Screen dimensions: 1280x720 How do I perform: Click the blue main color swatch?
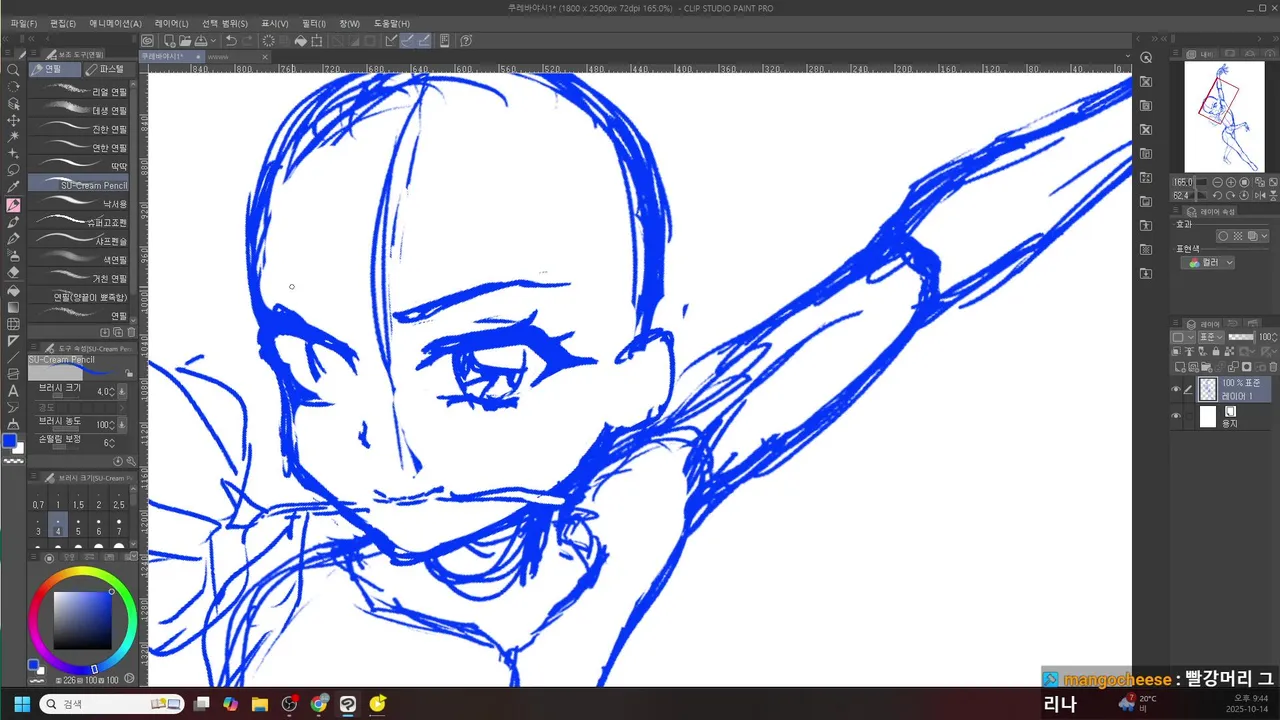click(10, 441)
